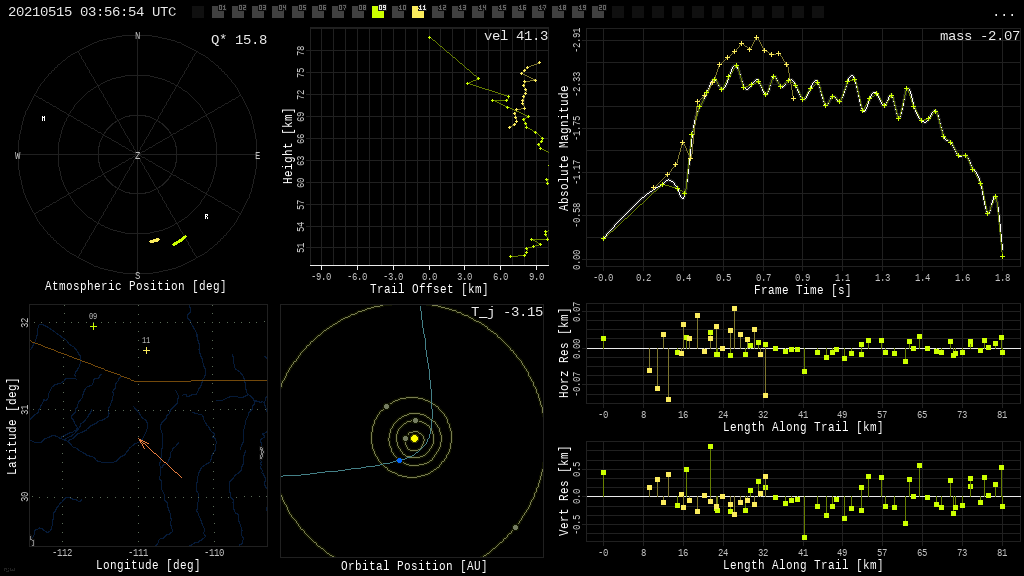The width and height of the screenshot is (1024, 576).
Task: Click the event timestamp 20210515 03:56:54 UTC
Action: click(x=92, y=12)
